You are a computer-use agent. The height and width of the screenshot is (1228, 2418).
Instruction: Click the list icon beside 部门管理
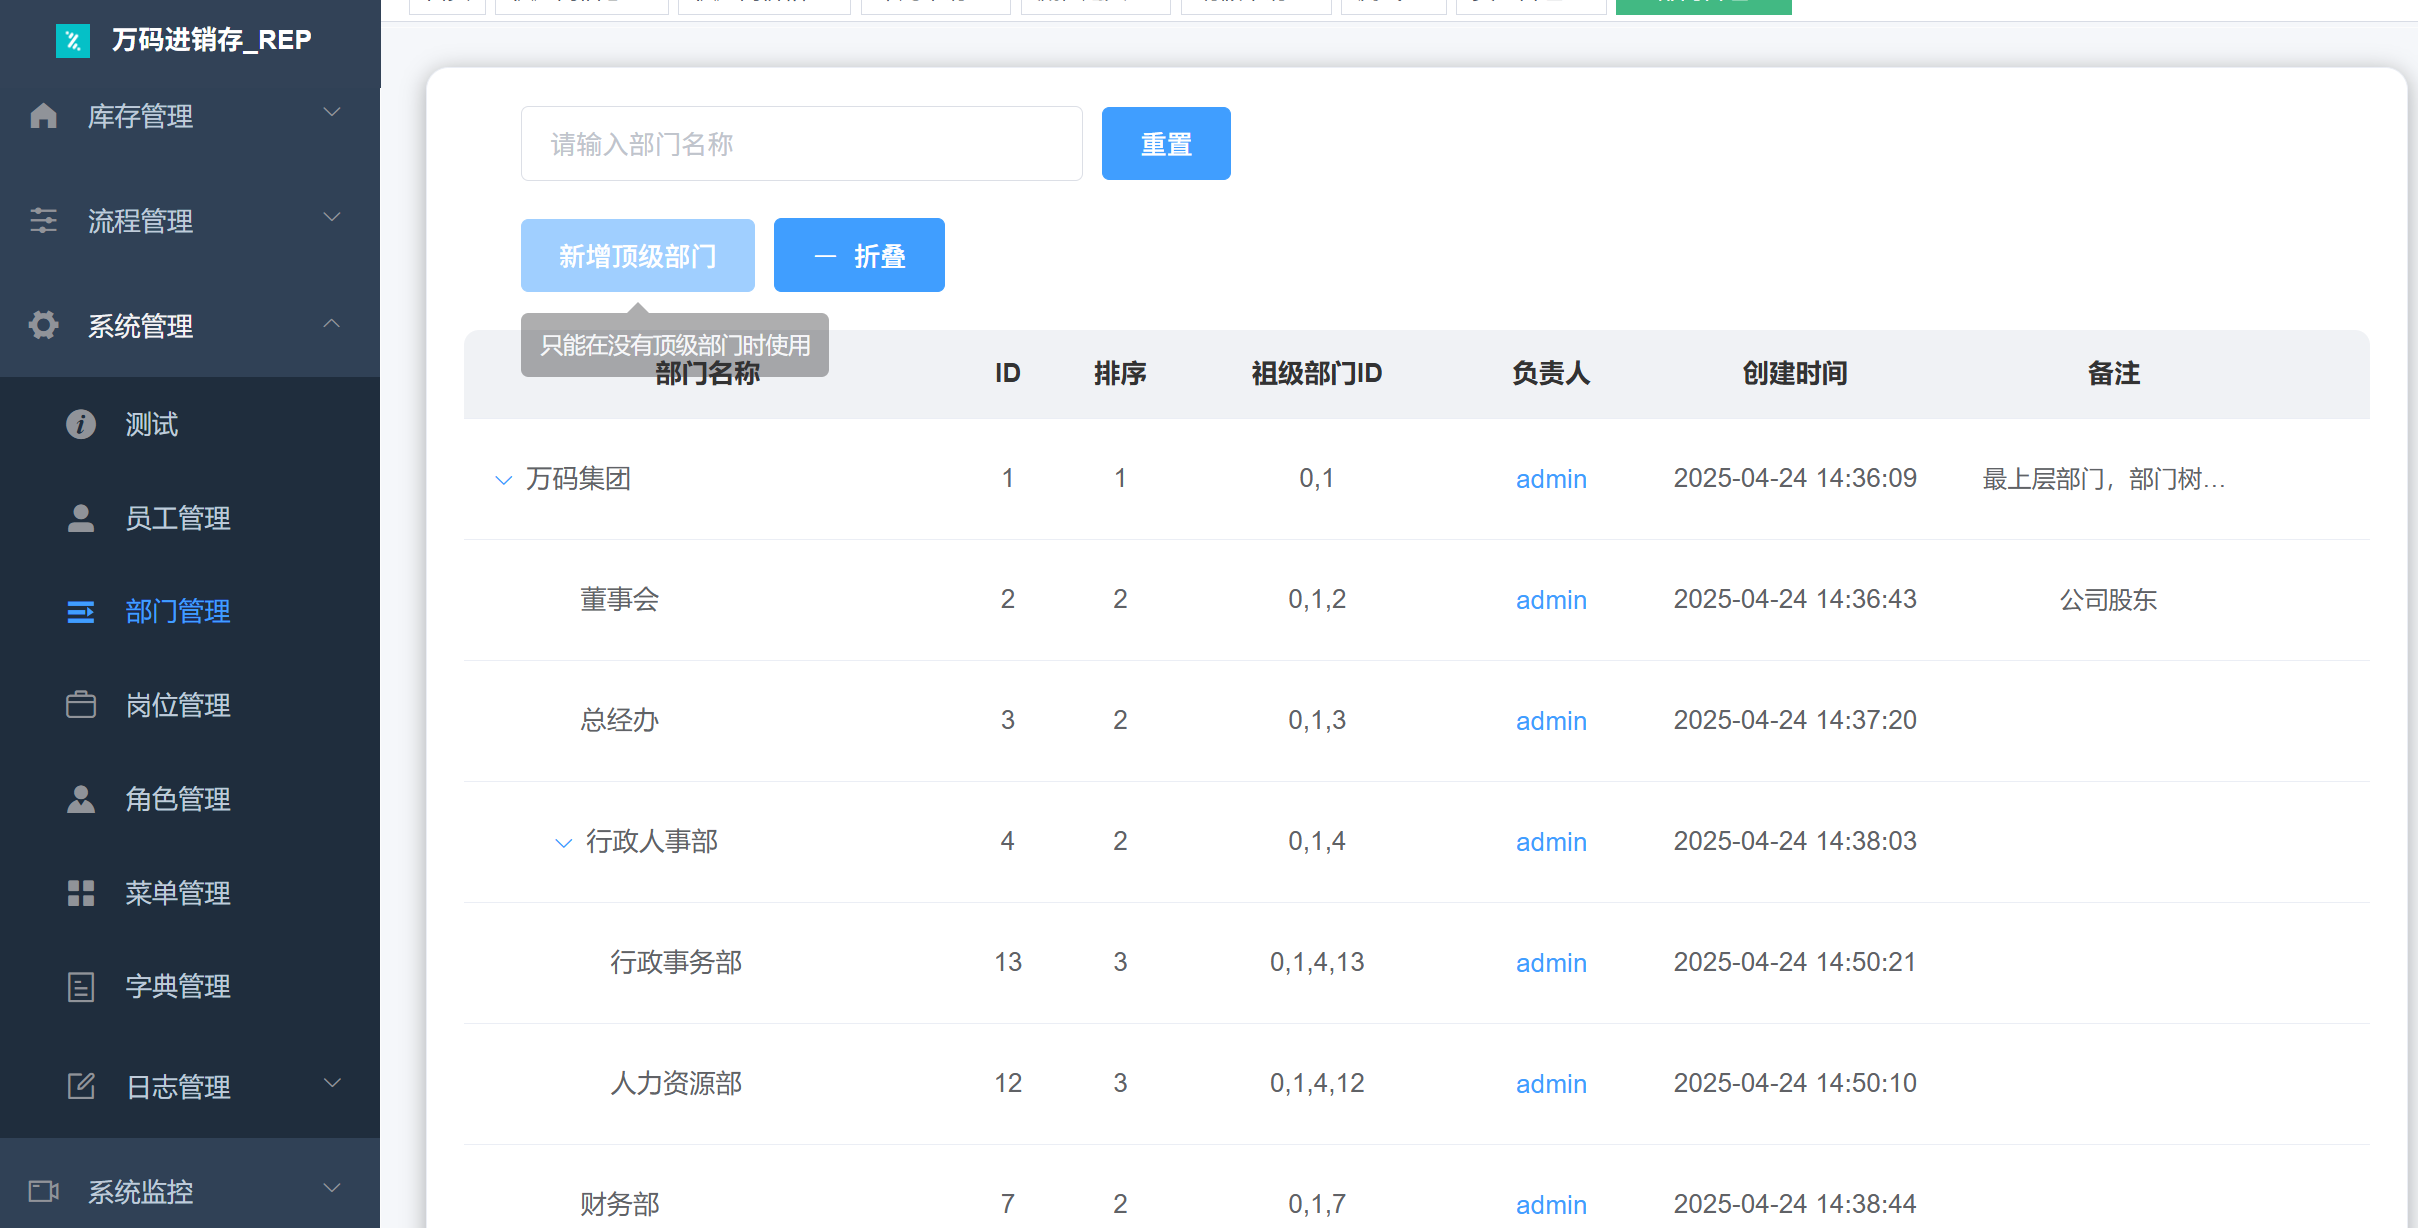(x=81, y=612)
